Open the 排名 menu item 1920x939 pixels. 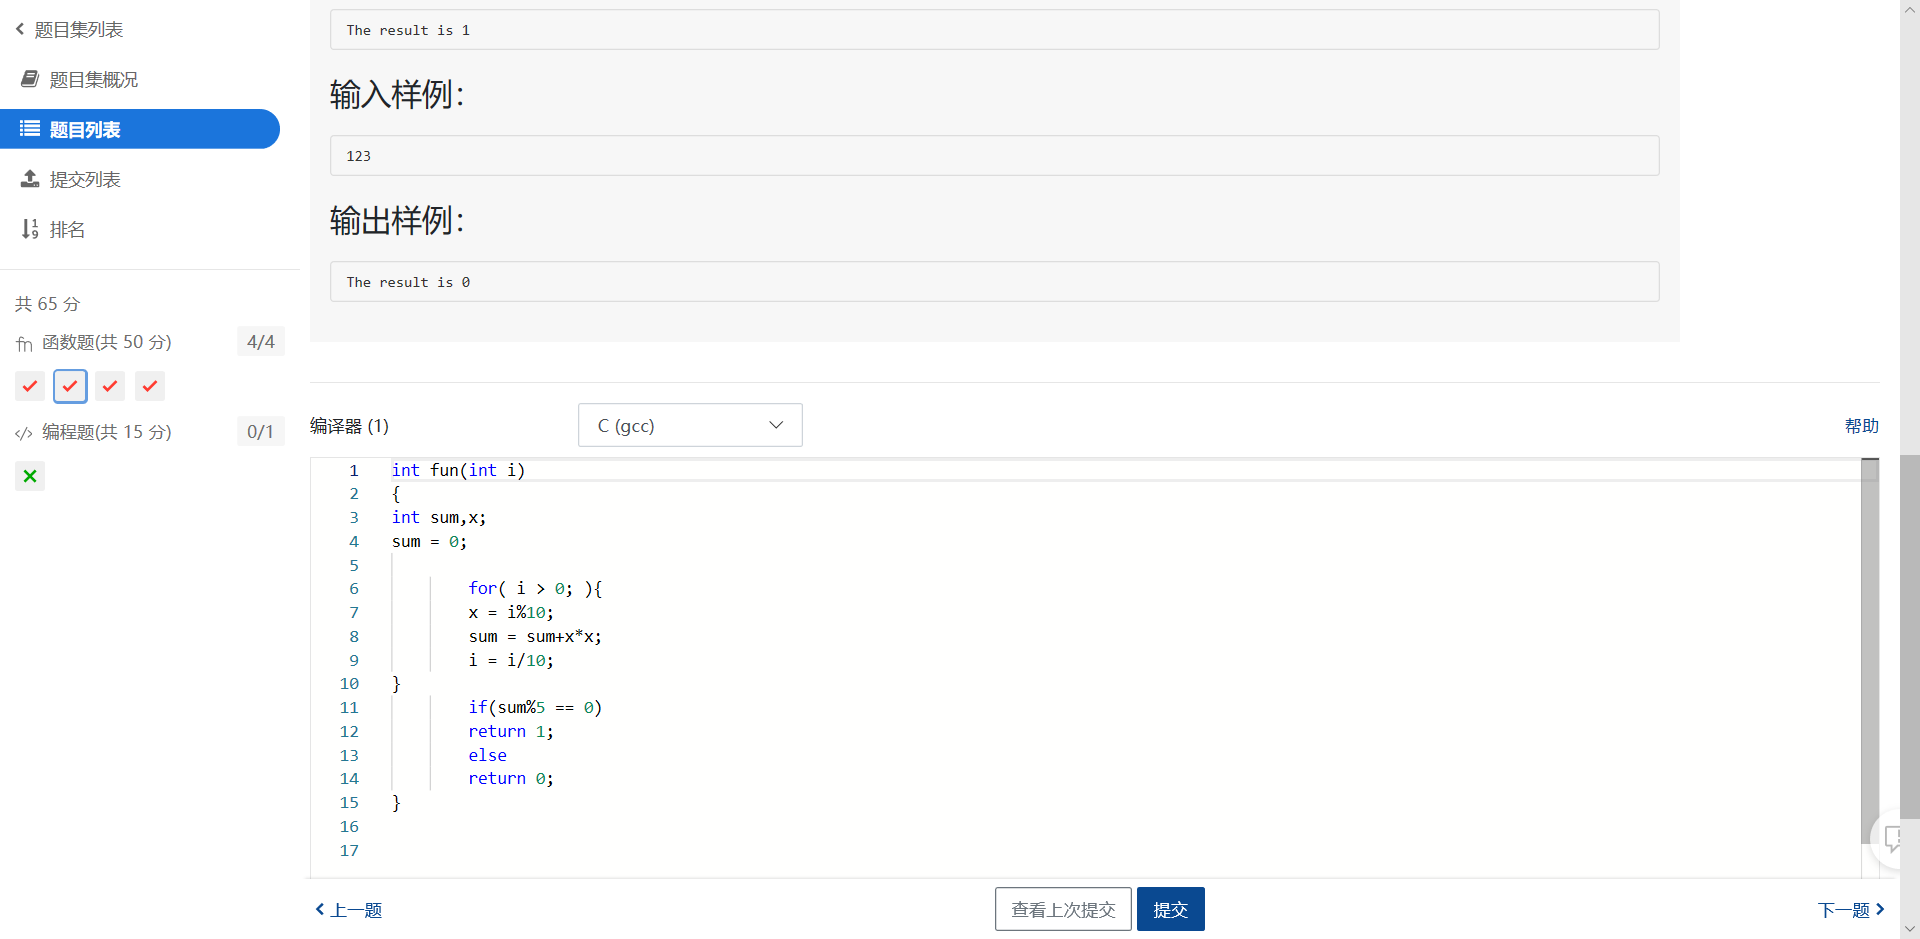tap(67, 229)
